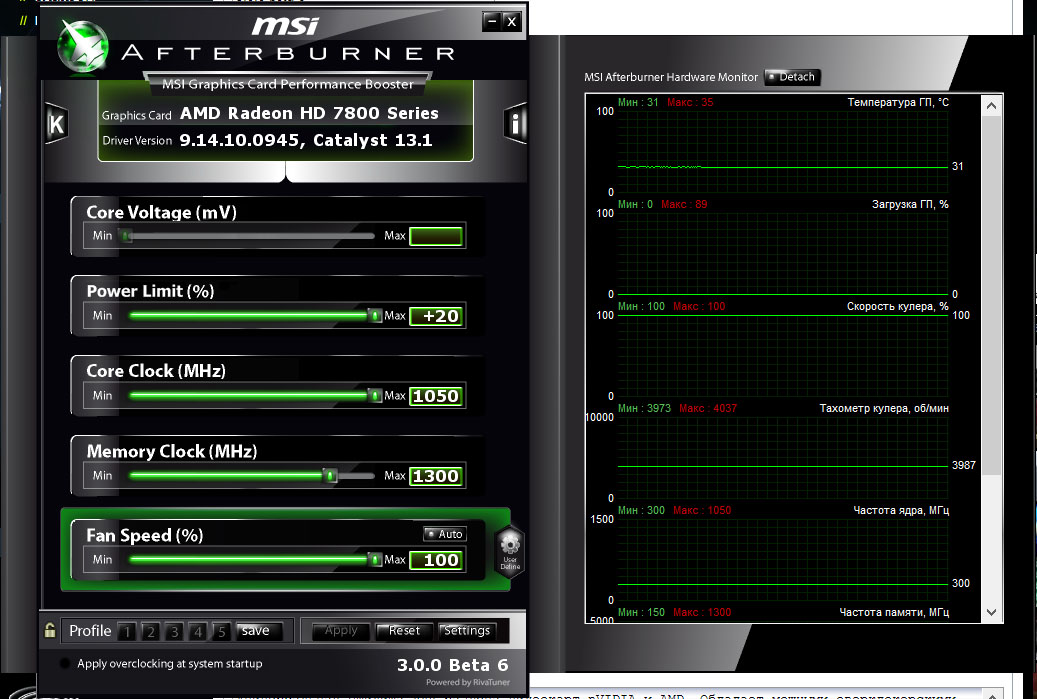Click the 'Частота памяти, МГц' graph label

[894, 612]
